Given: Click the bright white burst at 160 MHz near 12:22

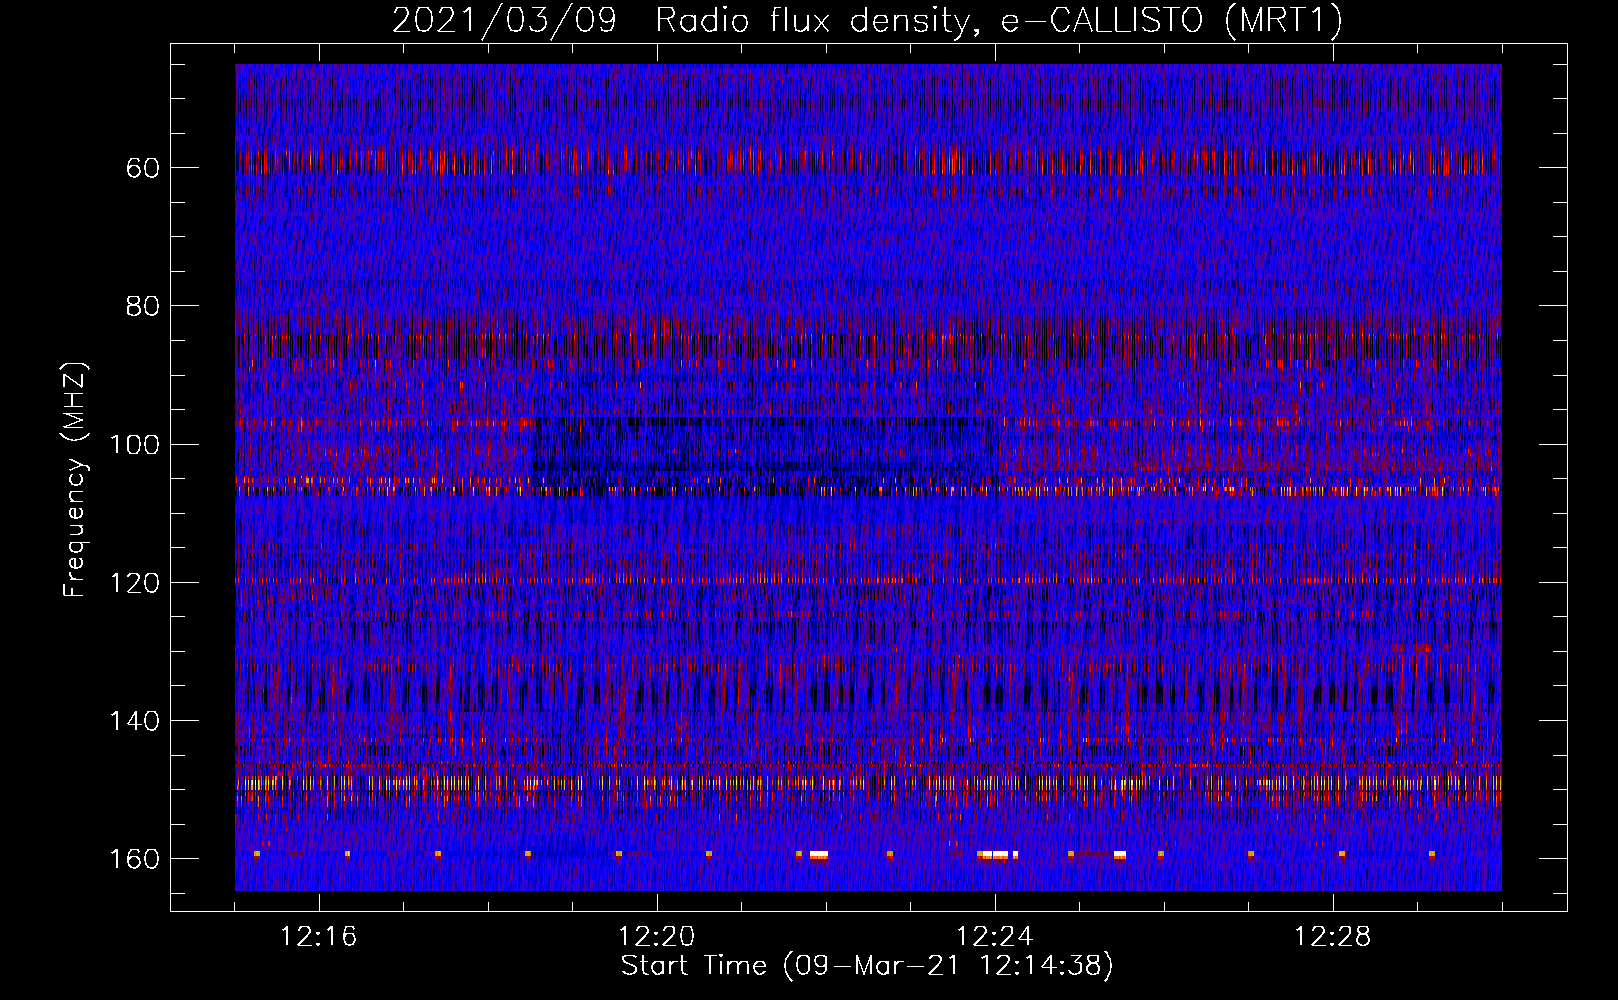Looking at the screenshot, I should pos(819,855).
